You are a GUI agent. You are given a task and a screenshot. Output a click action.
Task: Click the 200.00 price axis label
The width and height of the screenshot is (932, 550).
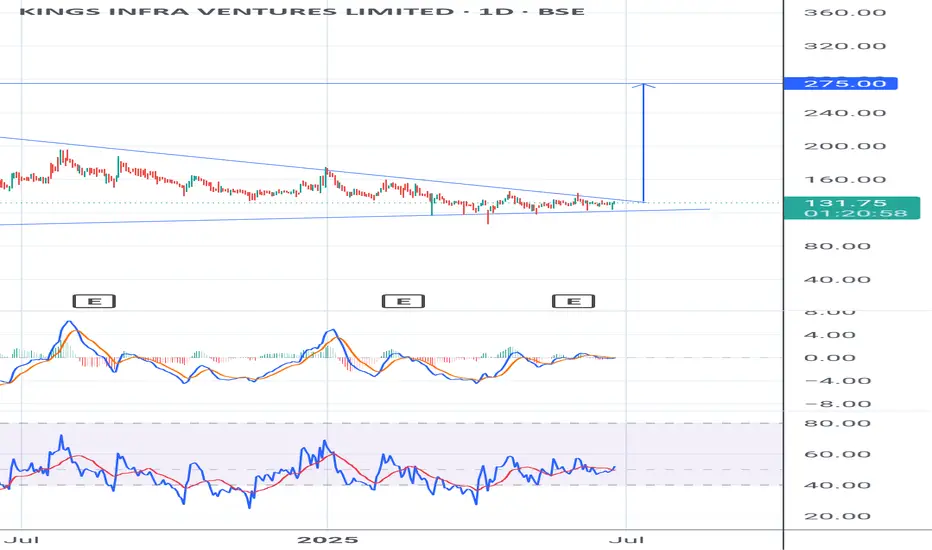click(845, 146)
